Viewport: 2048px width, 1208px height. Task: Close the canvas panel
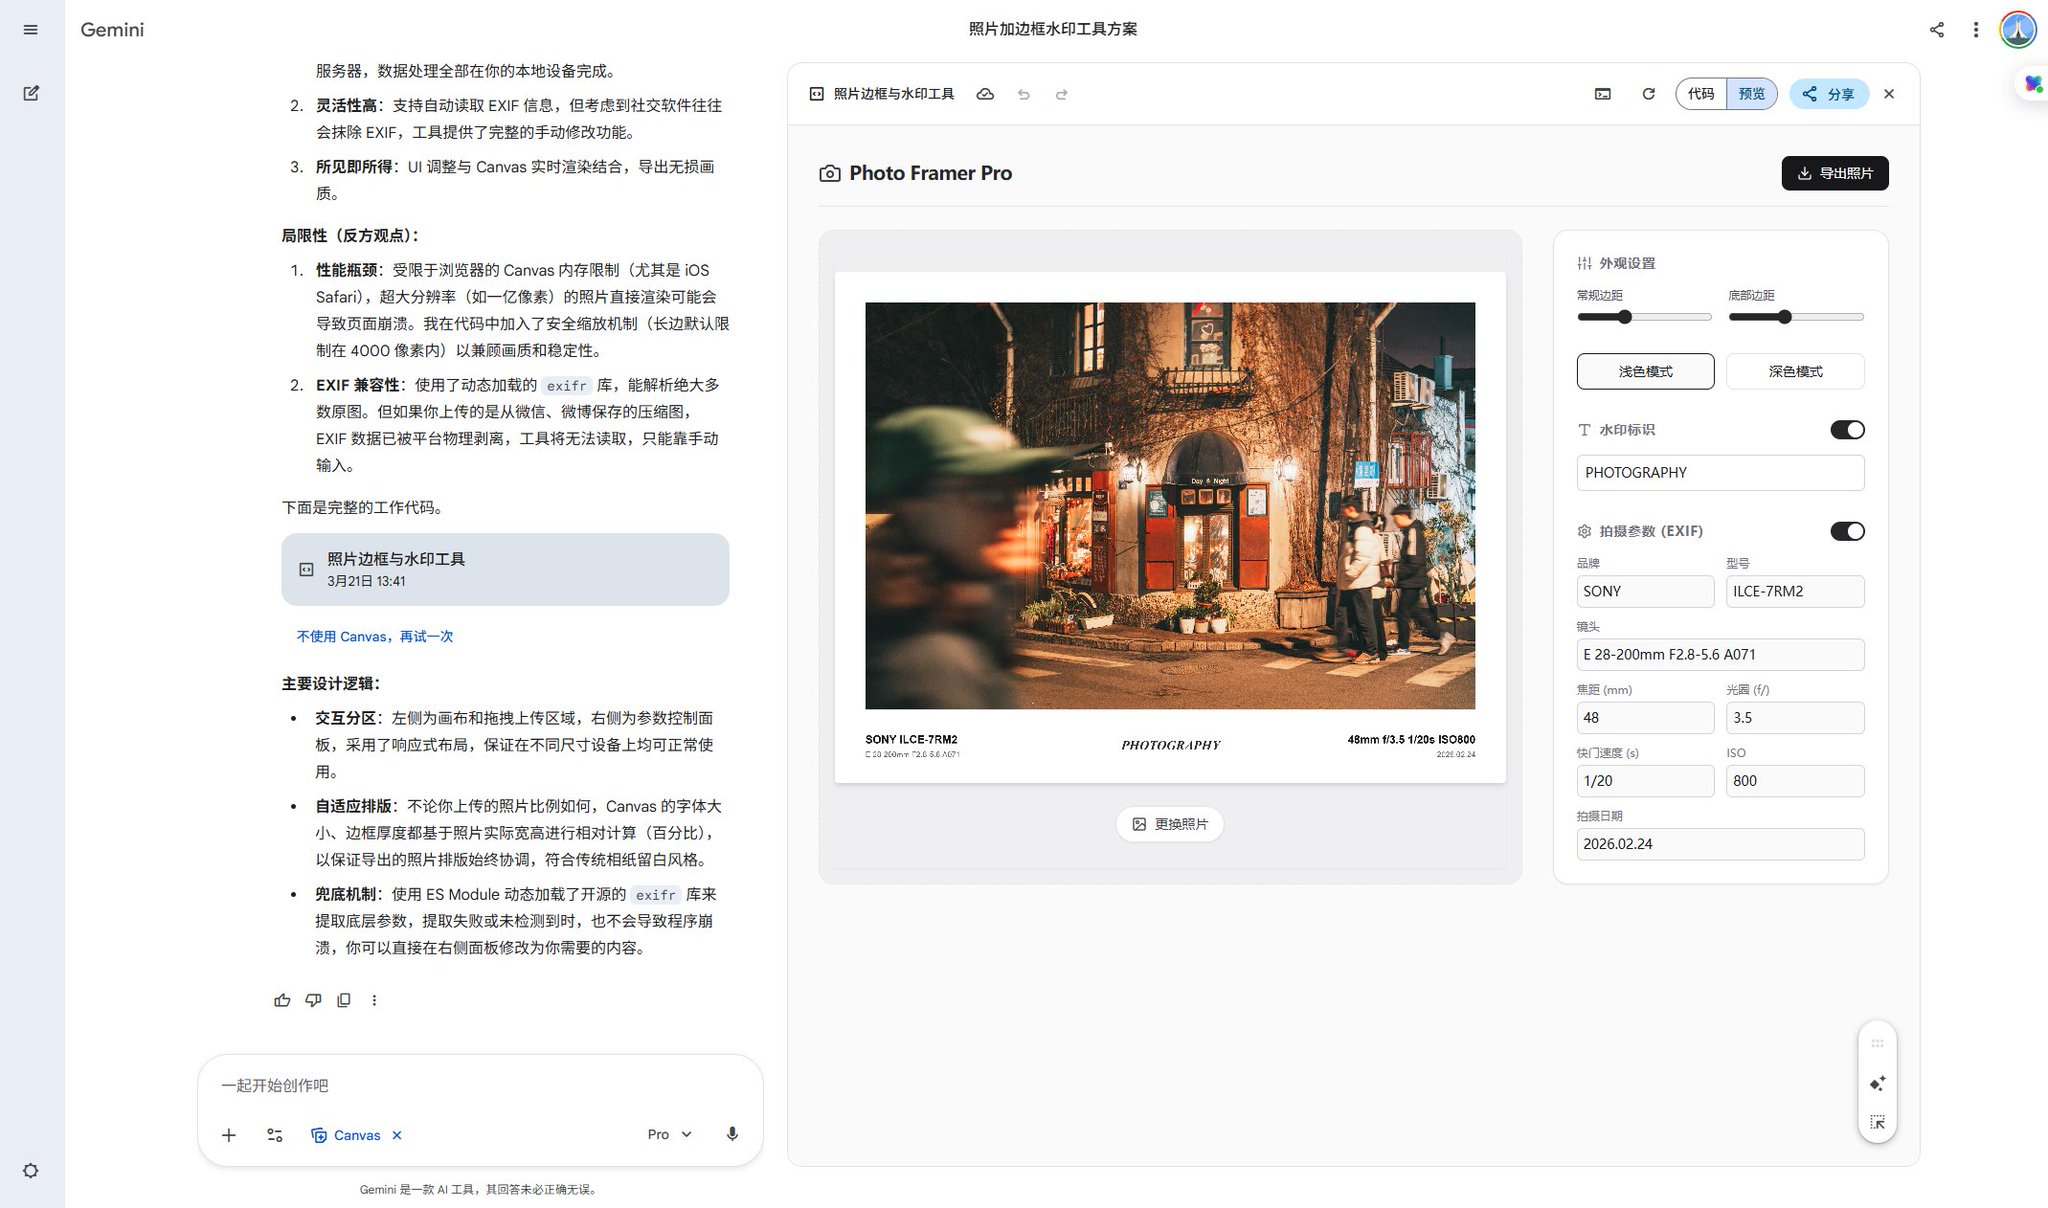(1889, 94)
